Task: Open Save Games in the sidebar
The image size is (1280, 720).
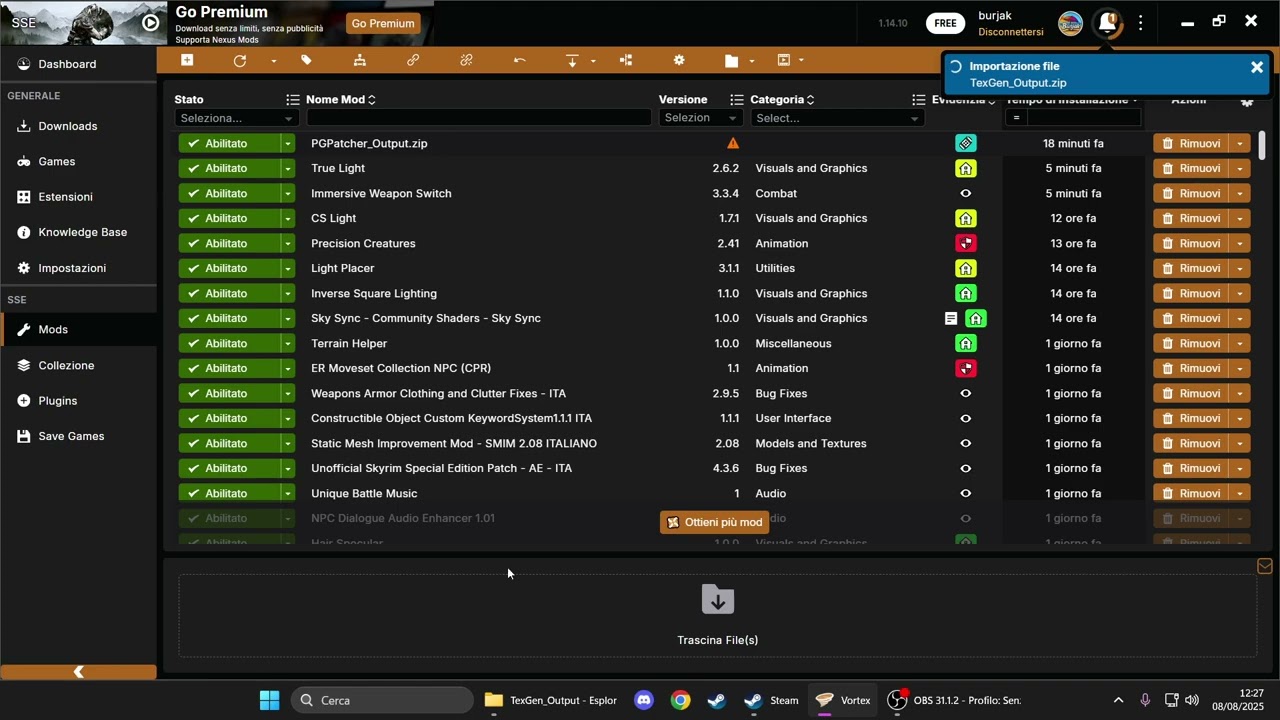Action: (x=78, y=436)
